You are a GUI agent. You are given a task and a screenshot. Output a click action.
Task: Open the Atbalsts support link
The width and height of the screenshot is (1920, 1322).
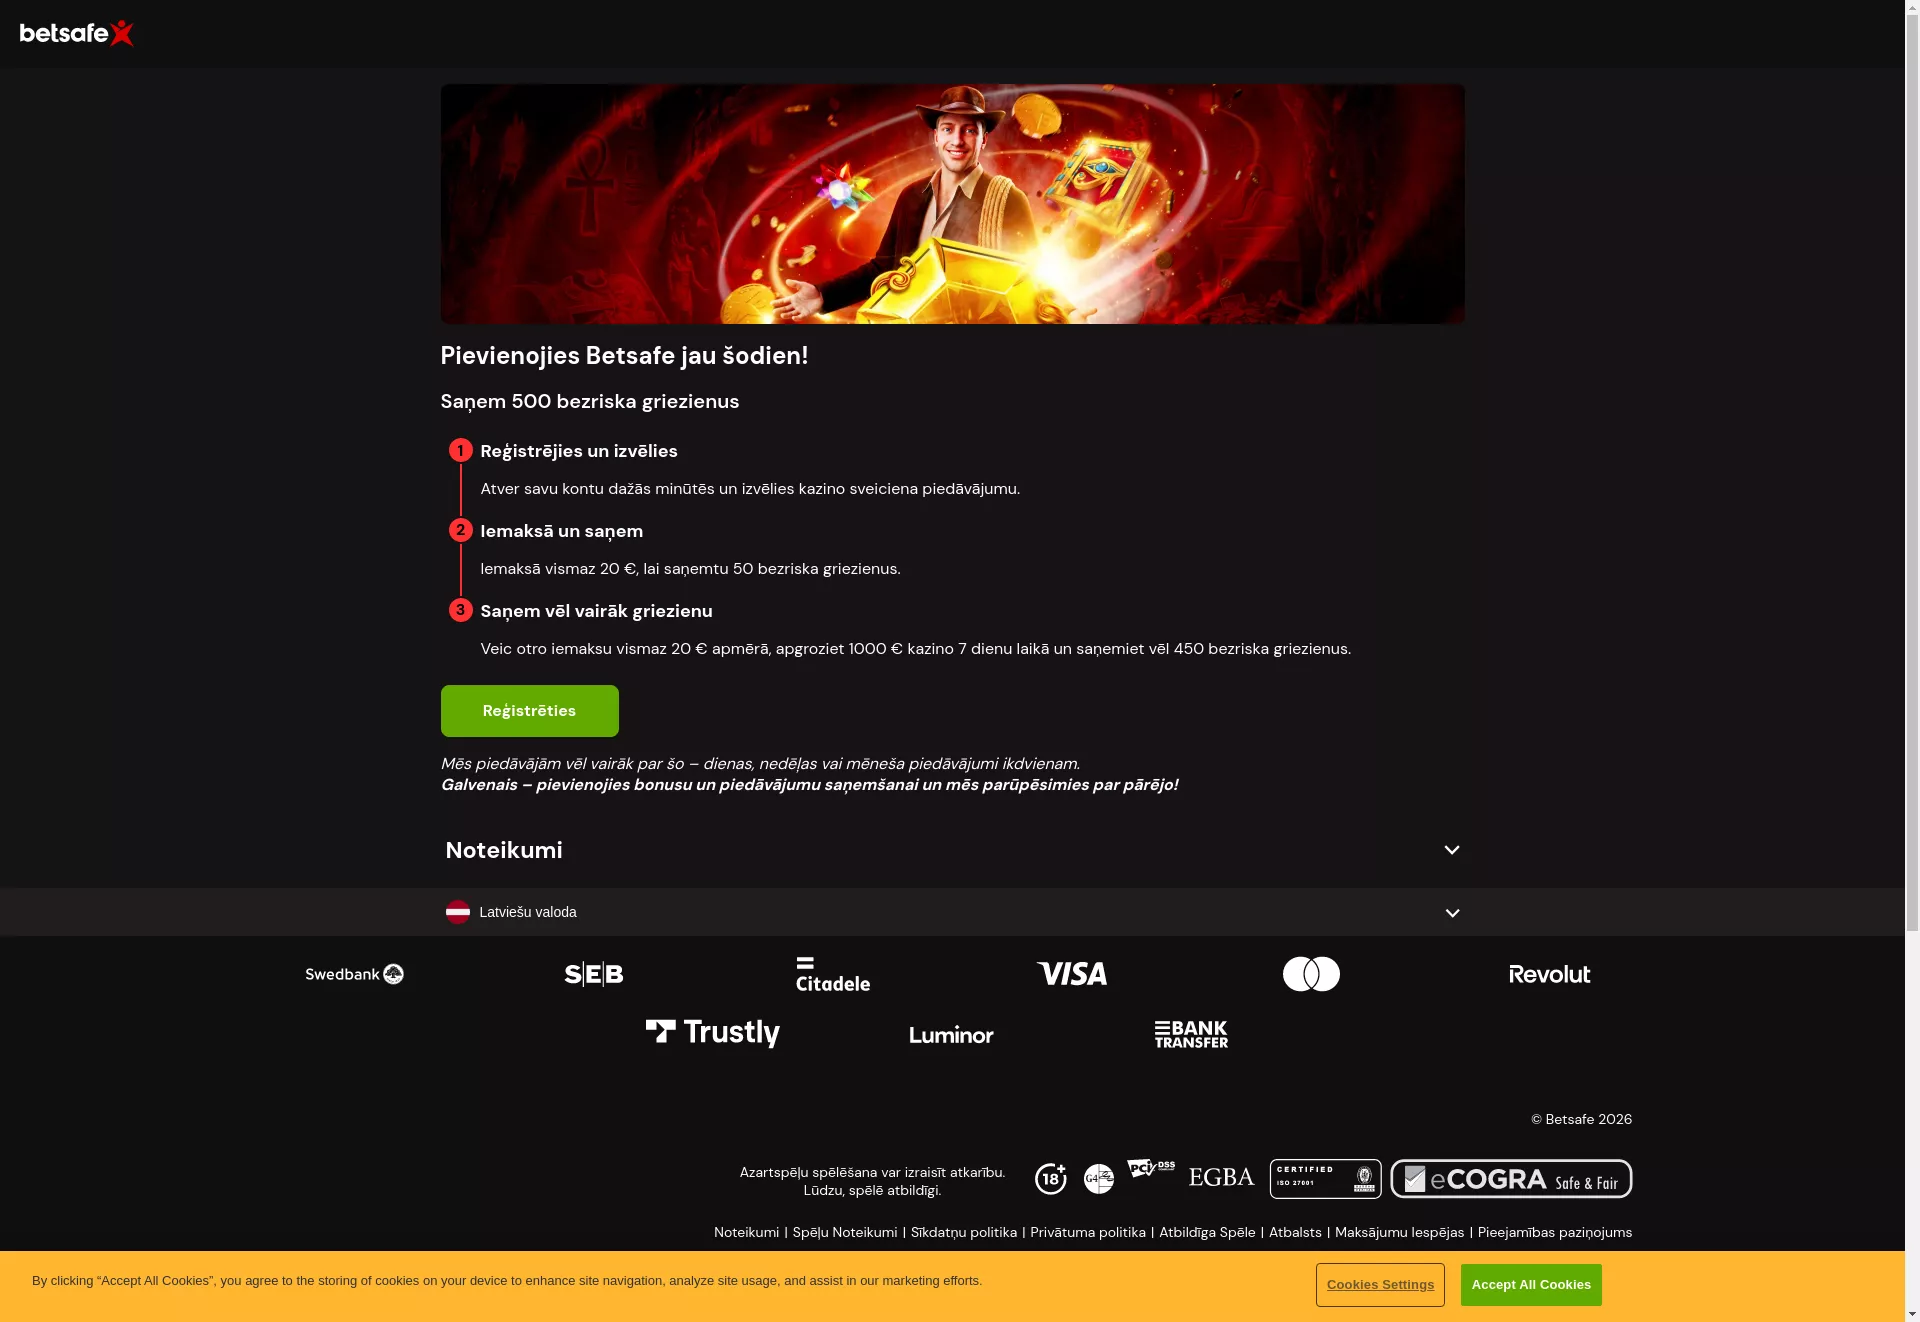(x=1295, y=1232)
